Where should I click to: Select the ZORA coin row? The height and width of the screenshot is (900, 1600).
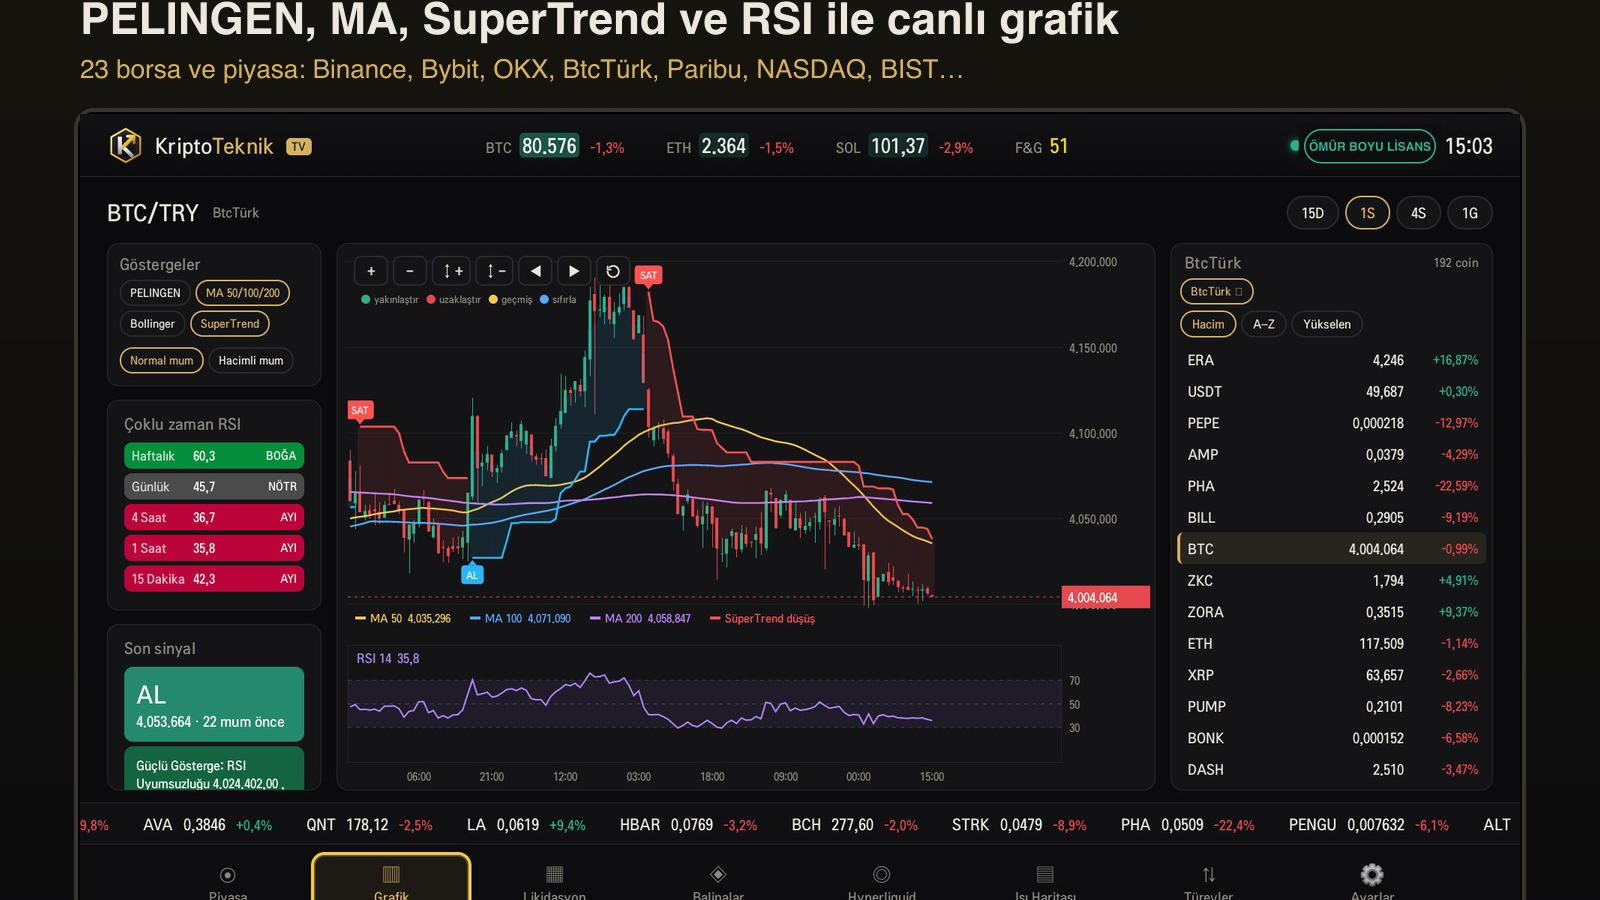pyautogui.click(x=1332, y=612)
